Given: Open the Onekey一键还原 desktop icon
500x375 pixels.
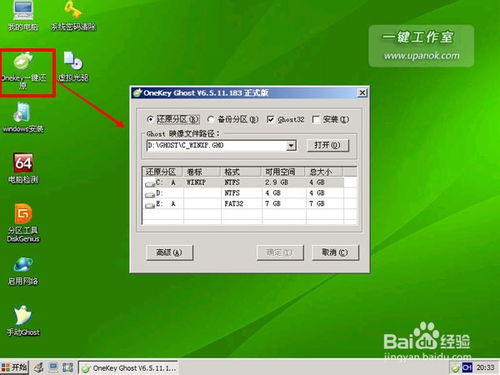Looking at the screenshot, I should 23,70.
